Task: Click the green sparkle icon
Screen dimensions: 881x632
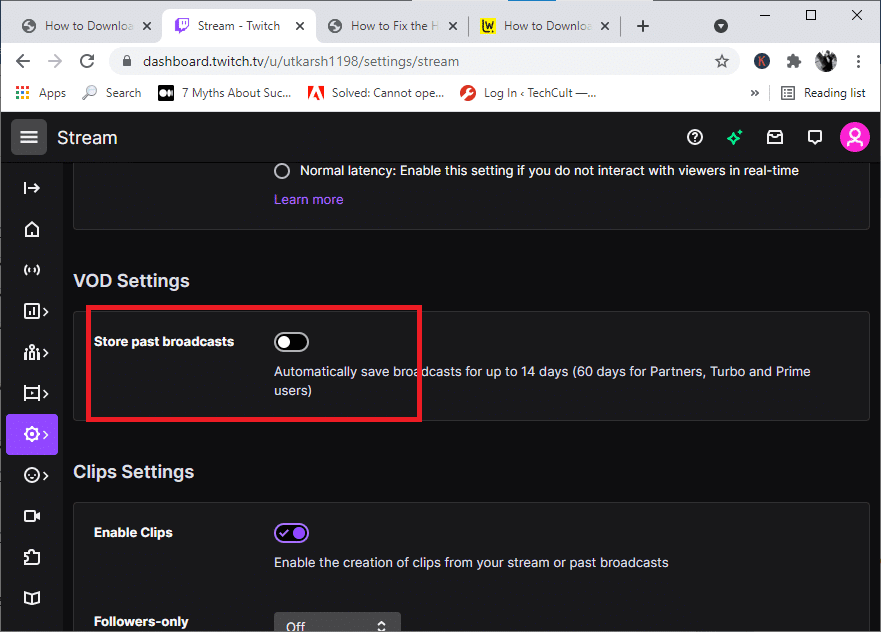Action: coord(735,137)
